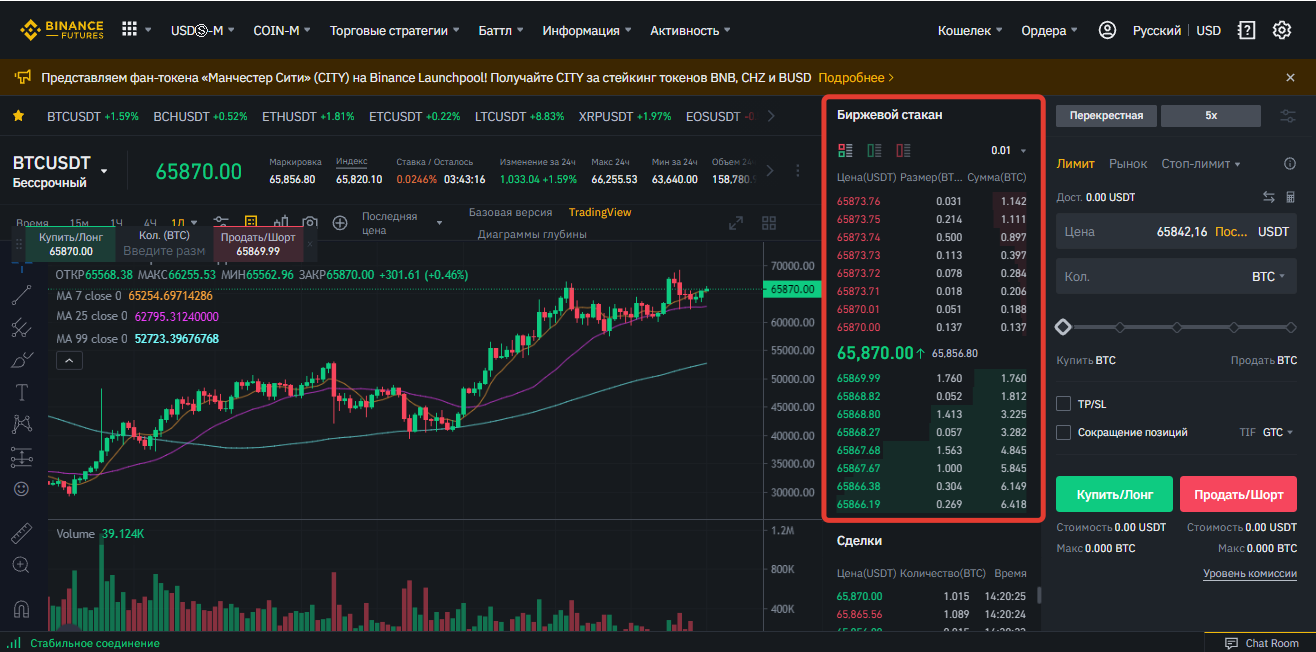Open the Кошелек menu
1316x652 pixels.
point(971,30)
